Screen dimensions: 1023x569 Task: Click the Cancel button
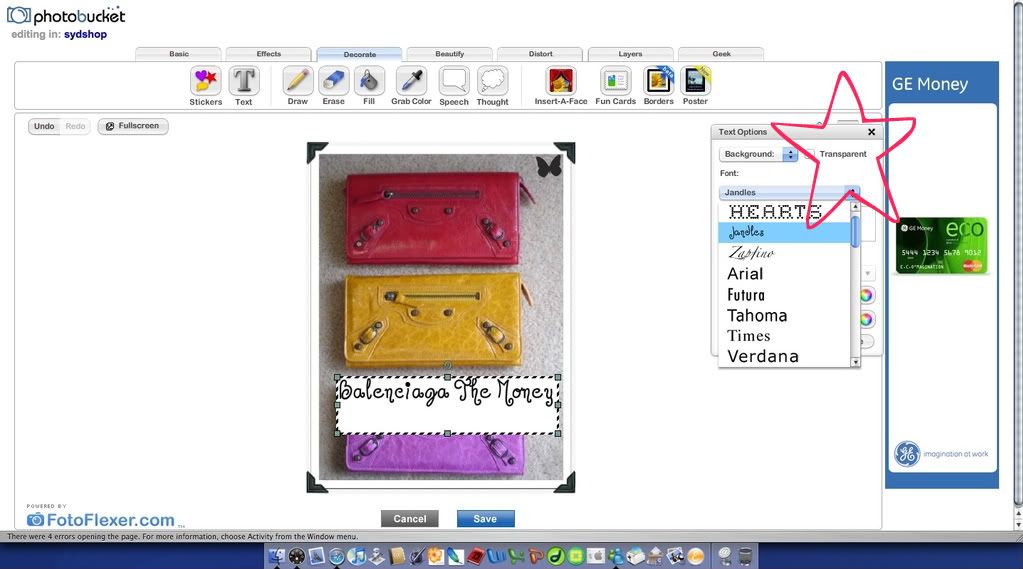tap(410, 519)
